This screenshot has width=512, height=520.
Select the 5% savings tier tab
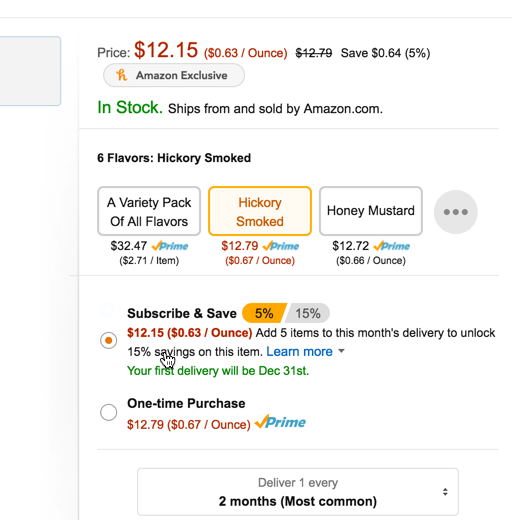264,313
